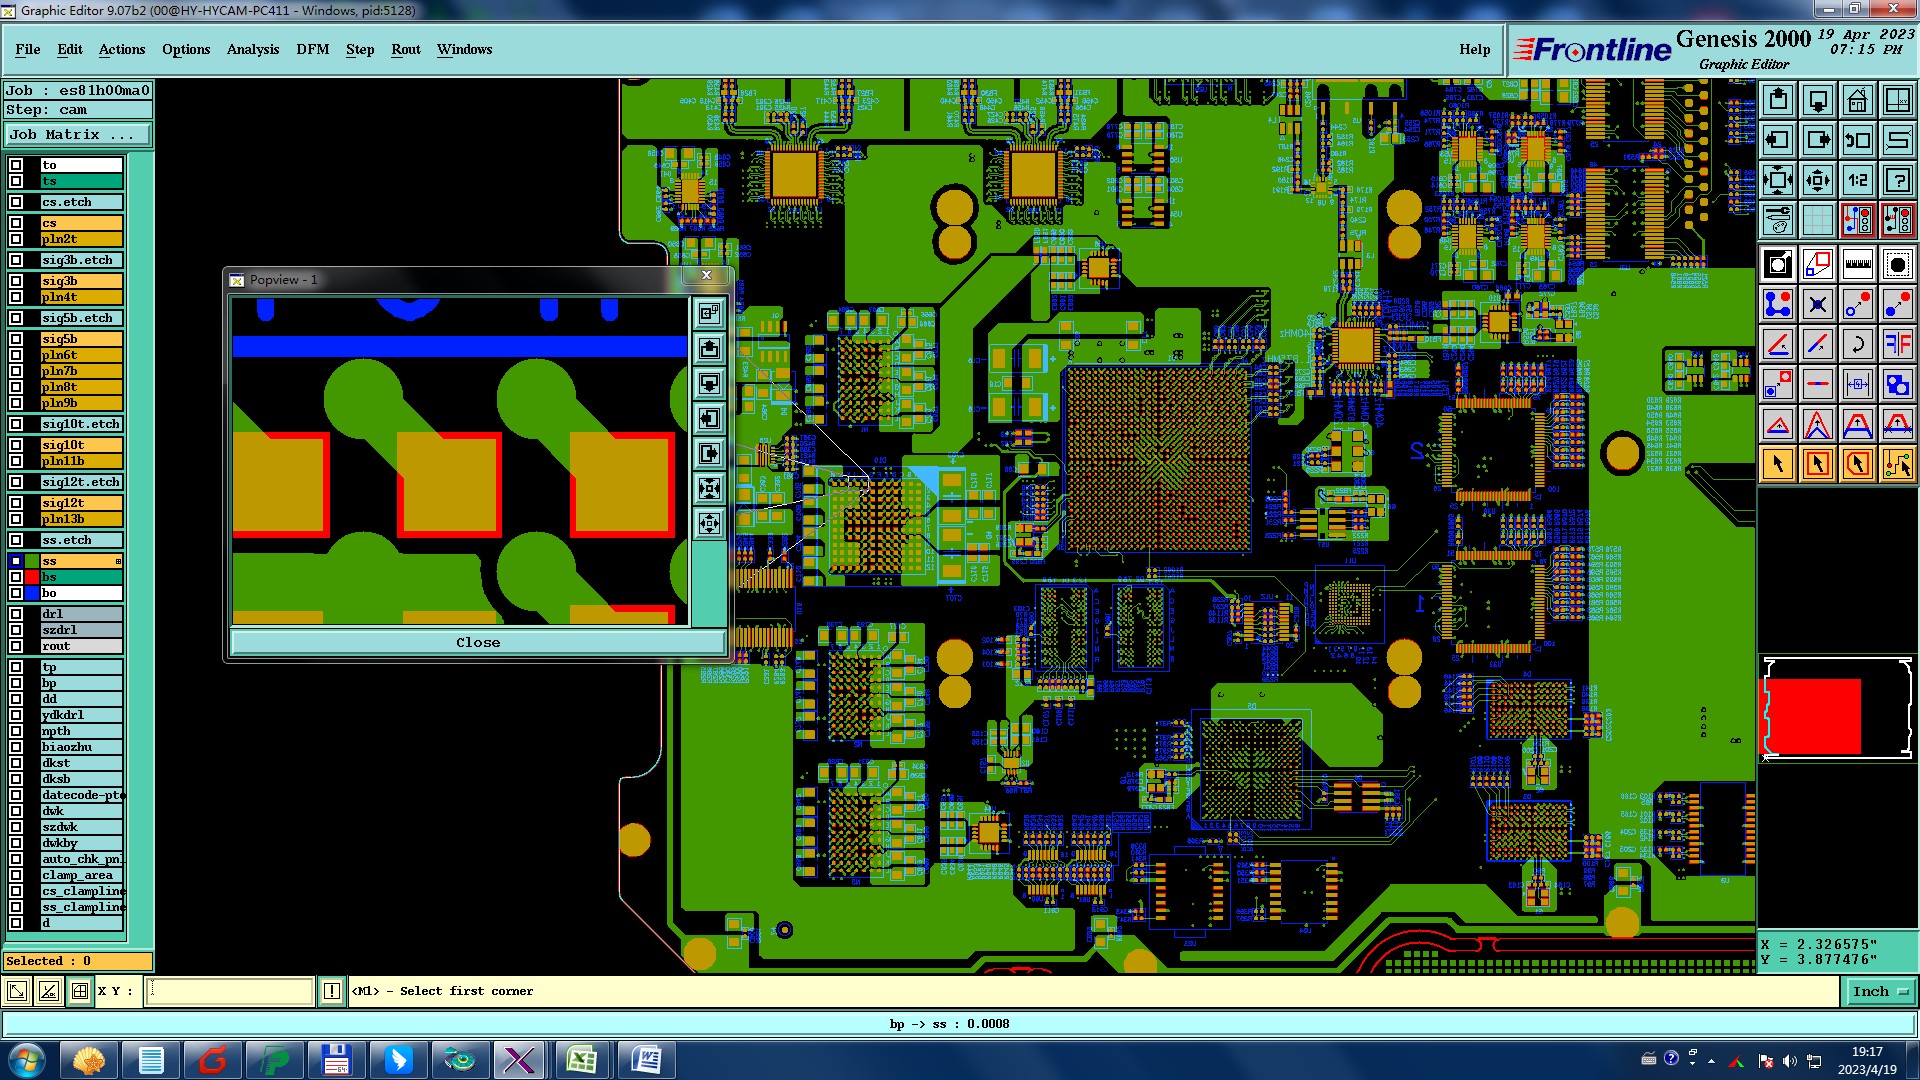This screenshot has height=1080, width=1920.
Task: Click the flip/mirror feature icon (red-blue F)
Action: [x=1897, y=344]
